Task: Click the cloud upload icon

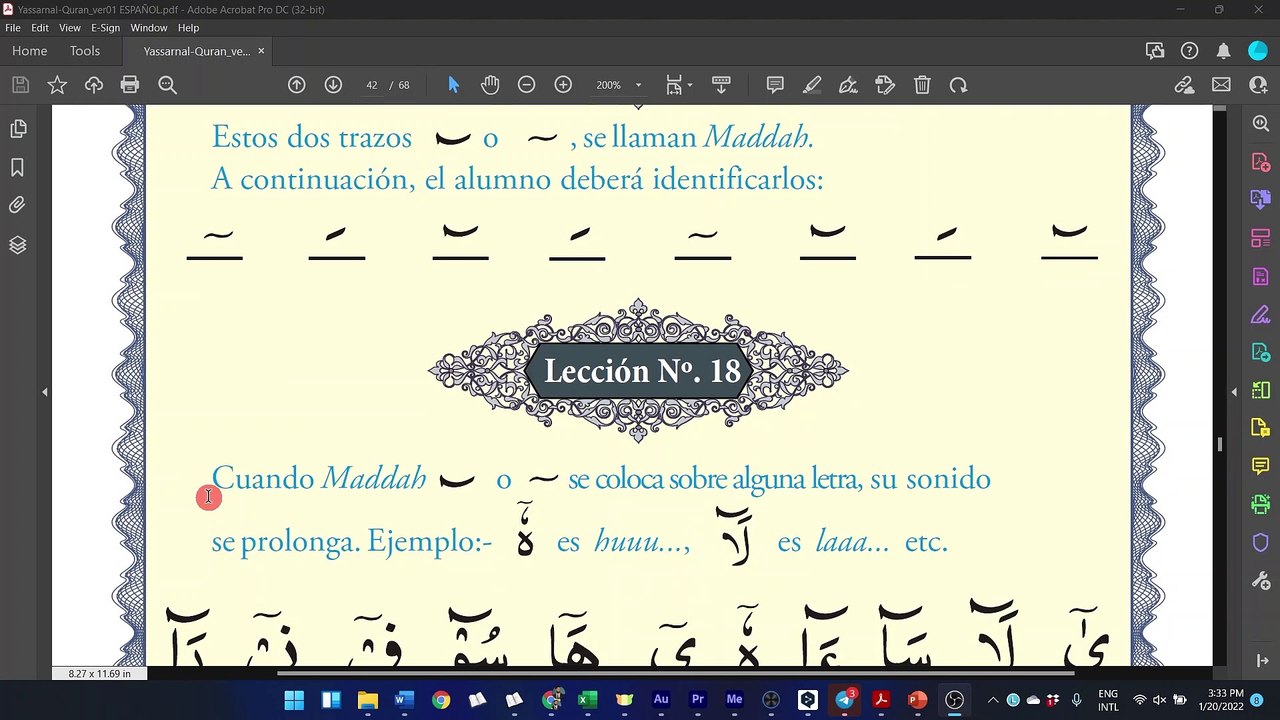Action: [94, 85]
